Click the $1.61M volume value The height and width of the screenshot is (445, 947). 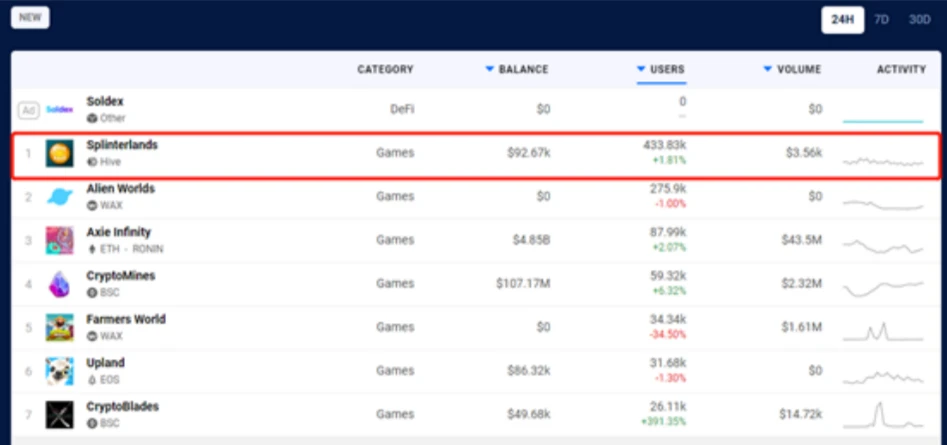pyautogui.click(x=802, y=327)
